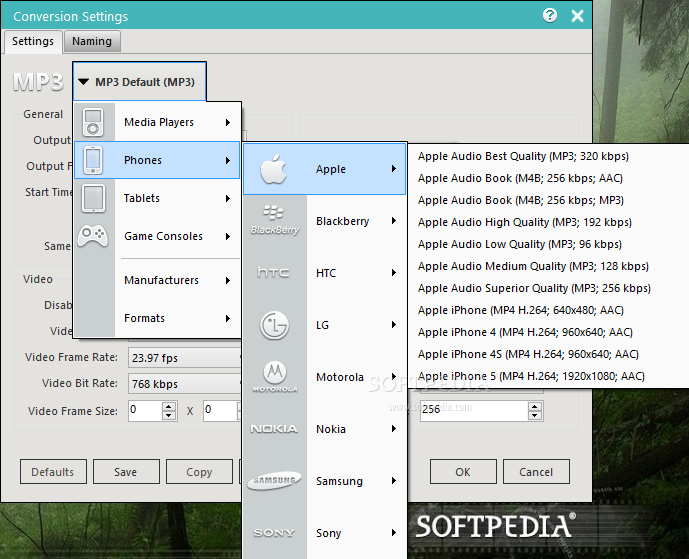Click the Apple logo icon
Screen dimensions: 689x559
[273, 169]
